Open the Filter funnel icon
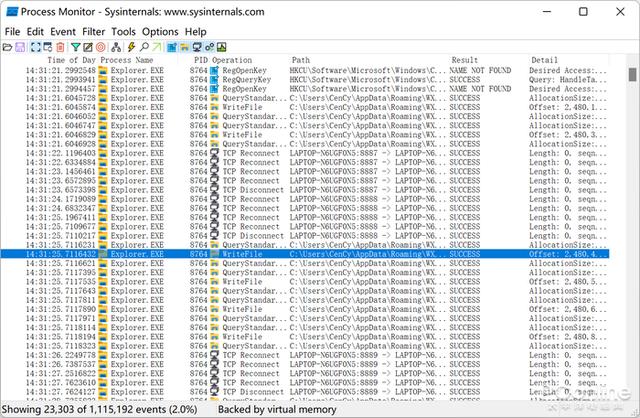Screen dimensions: 640x418 (x=76, y=47)
